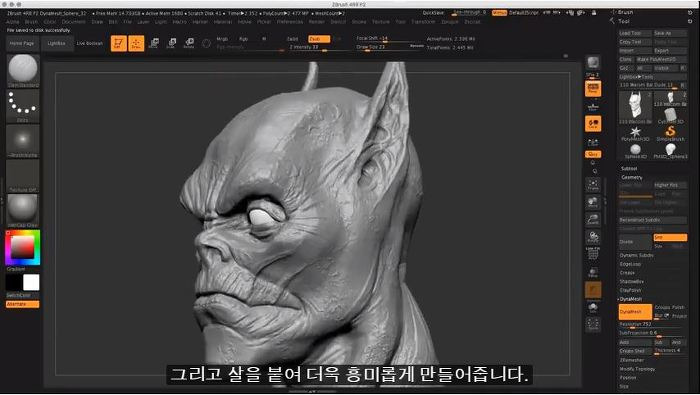700x395 pixels.
Task: Select the Sphere3D tool thumbnail
Action: pos(635,151)
